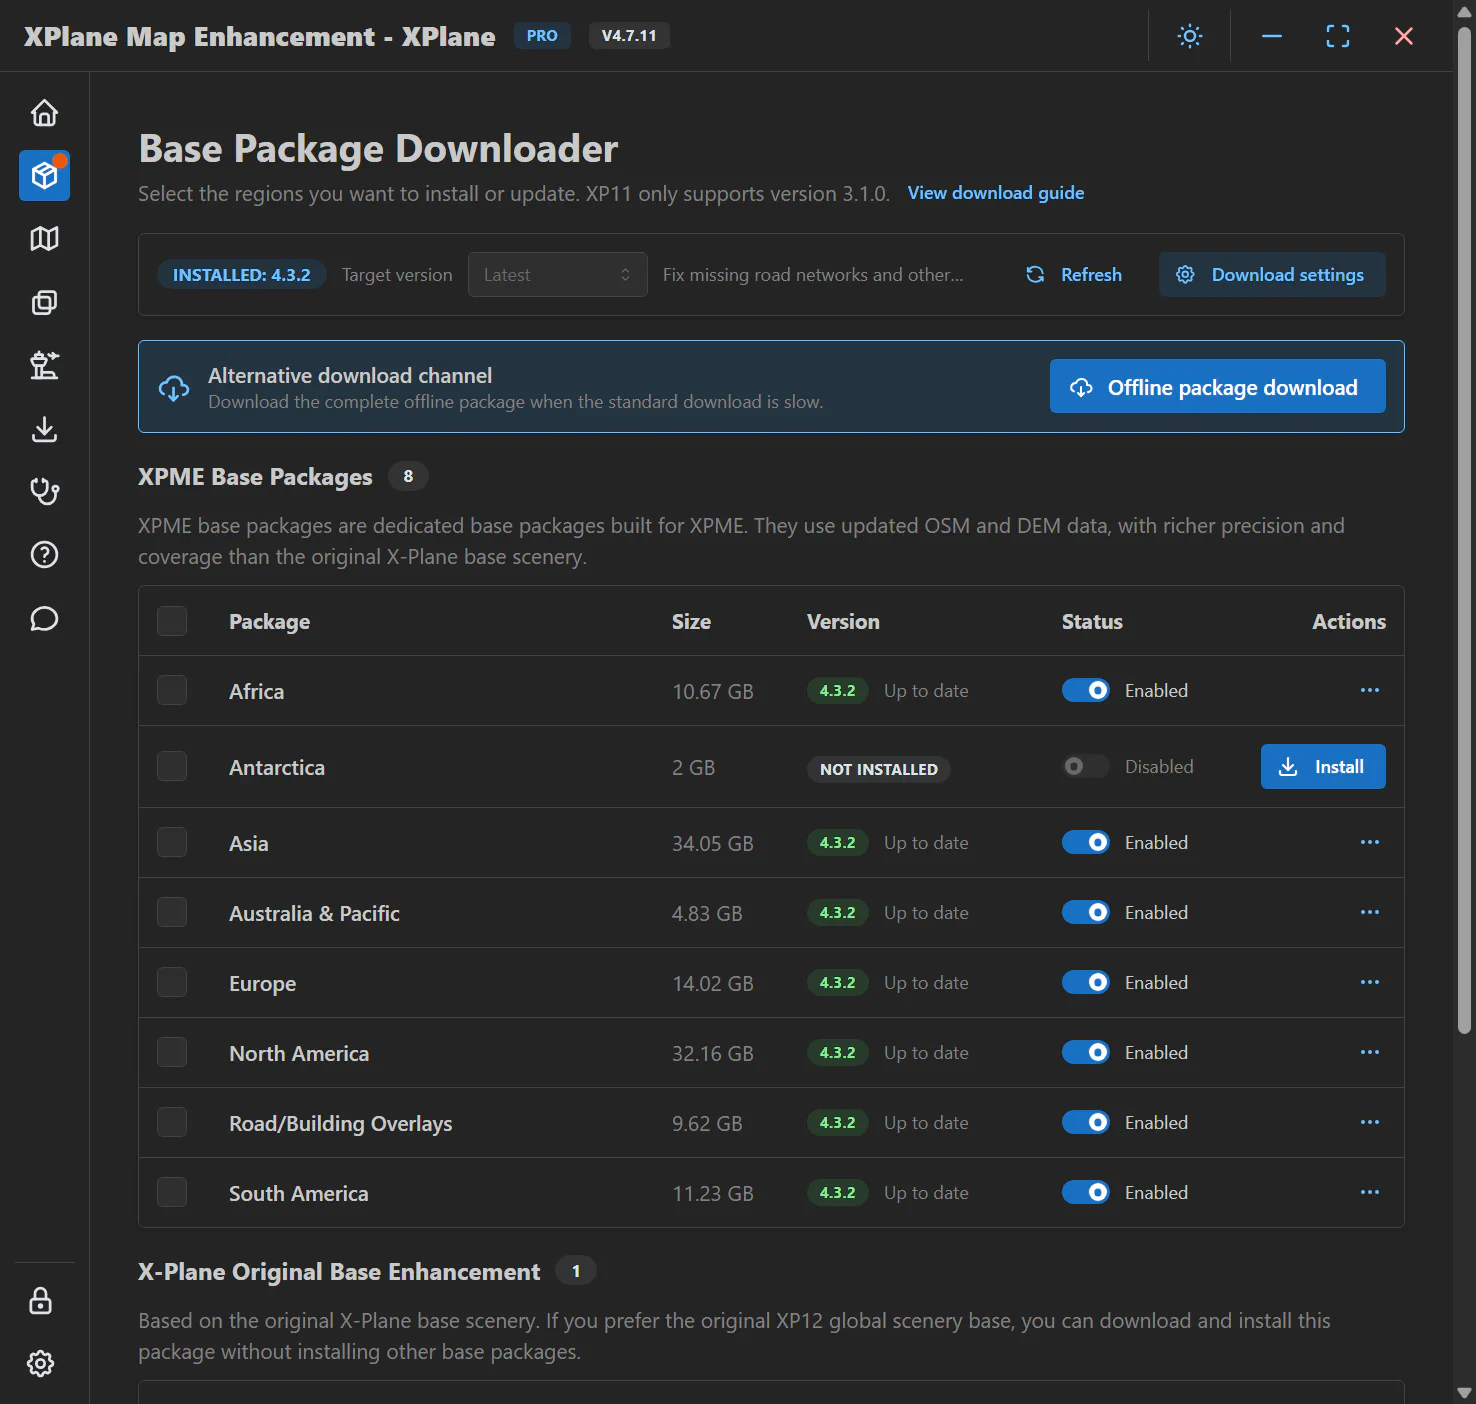Click the vertical scrollbar thumb

pos(1464,530)
